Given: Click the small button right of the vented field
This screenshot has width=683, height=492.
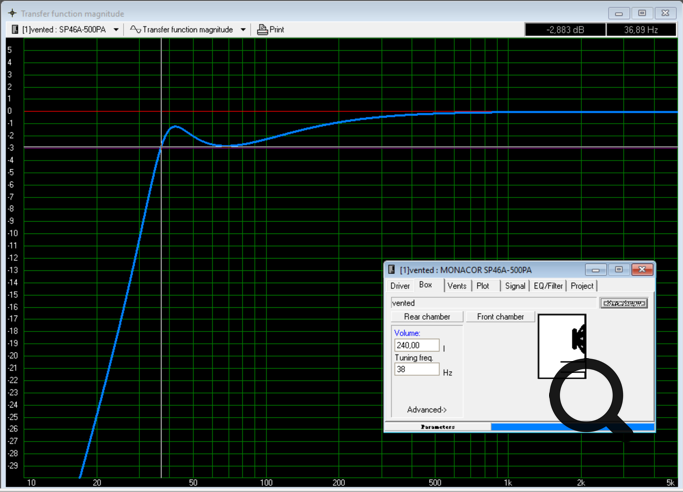Looking at the screenshot, I should coord(623,303).
